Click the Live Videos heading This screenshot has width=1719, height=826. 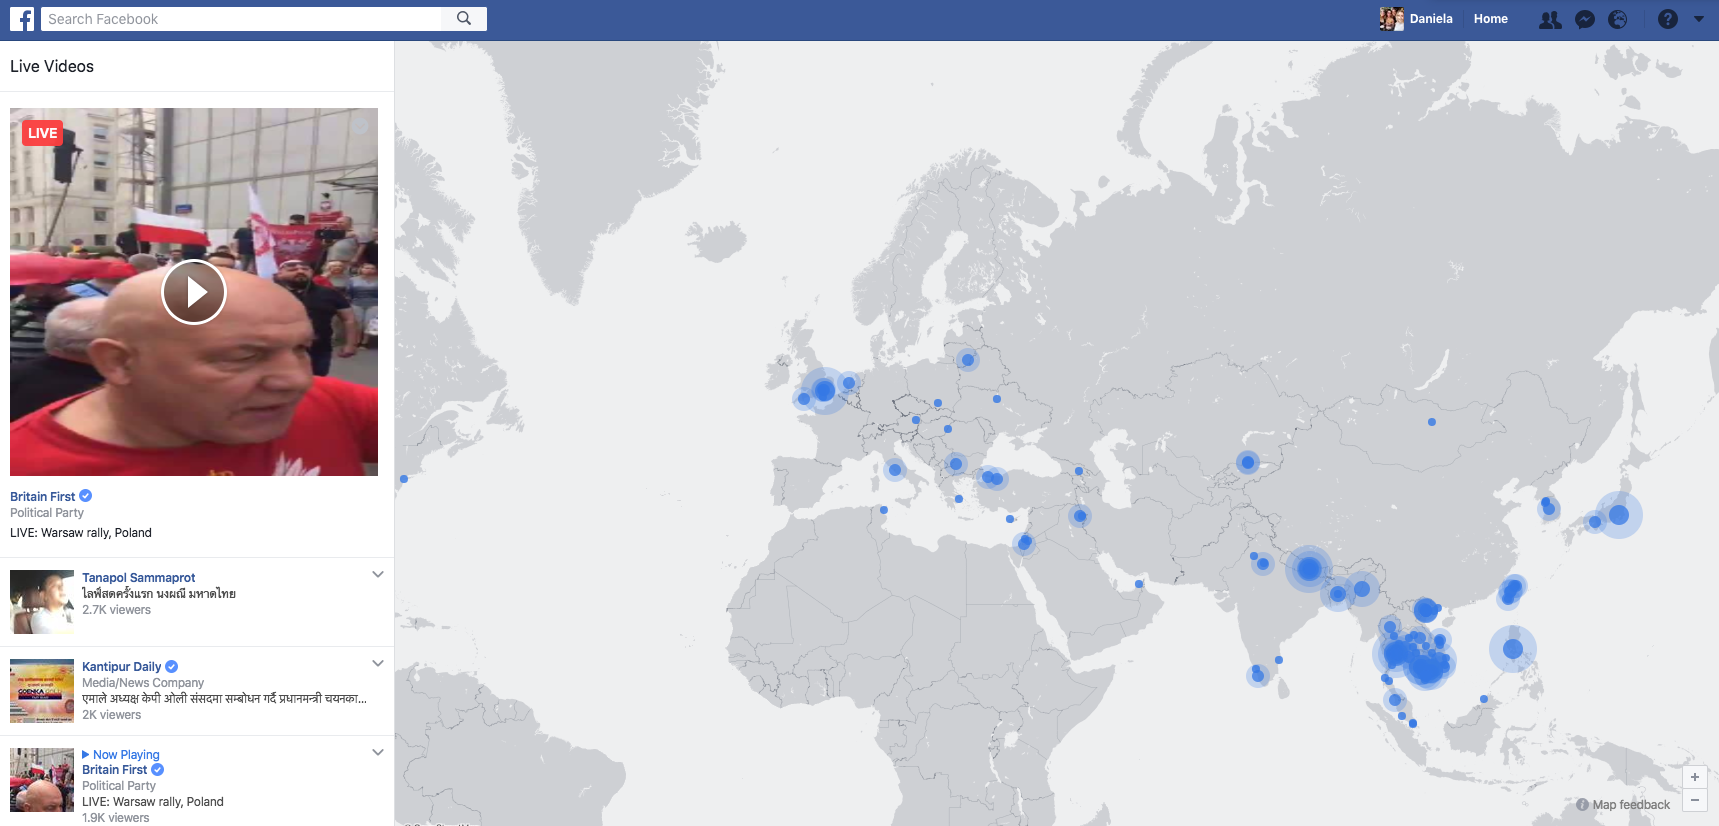tap(52, 66)
